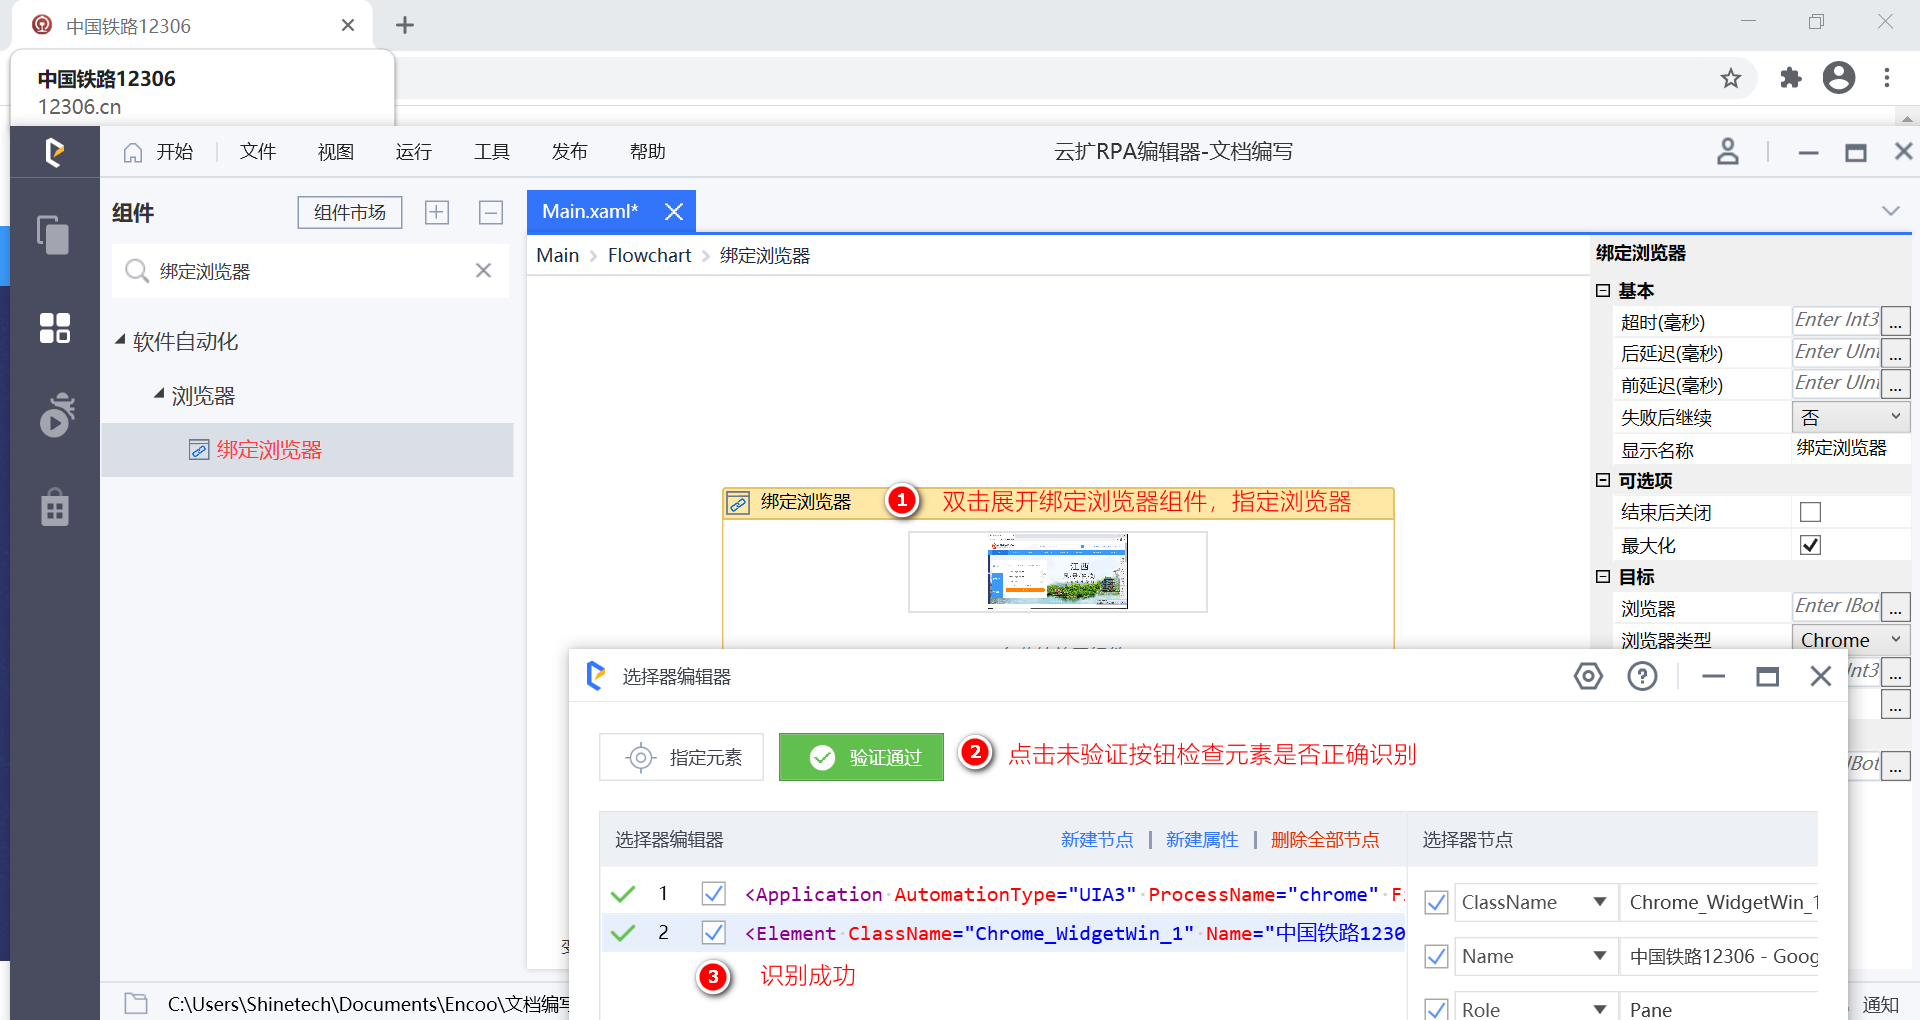Open the 视图 menu
Viewport: 1920px width, 1020px height.
336,152
